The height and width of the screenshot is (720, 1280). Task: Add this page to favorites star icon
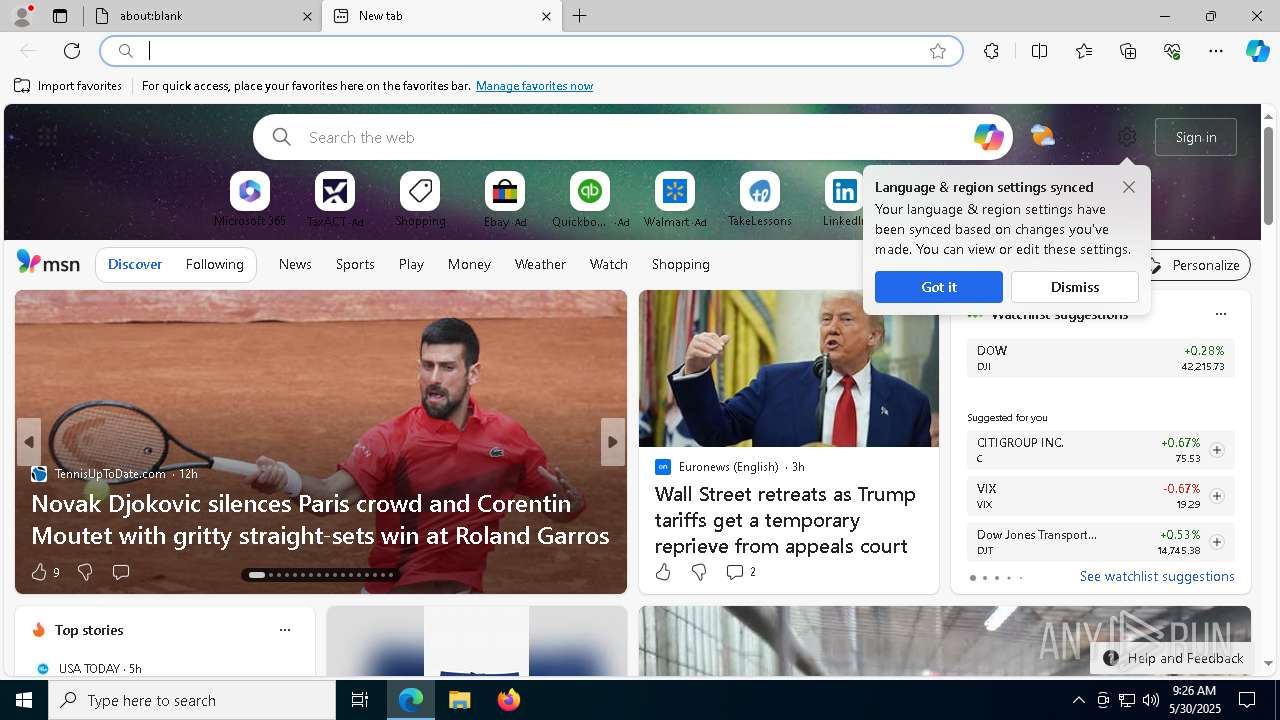pyautogui.click(x=938, y=51)
